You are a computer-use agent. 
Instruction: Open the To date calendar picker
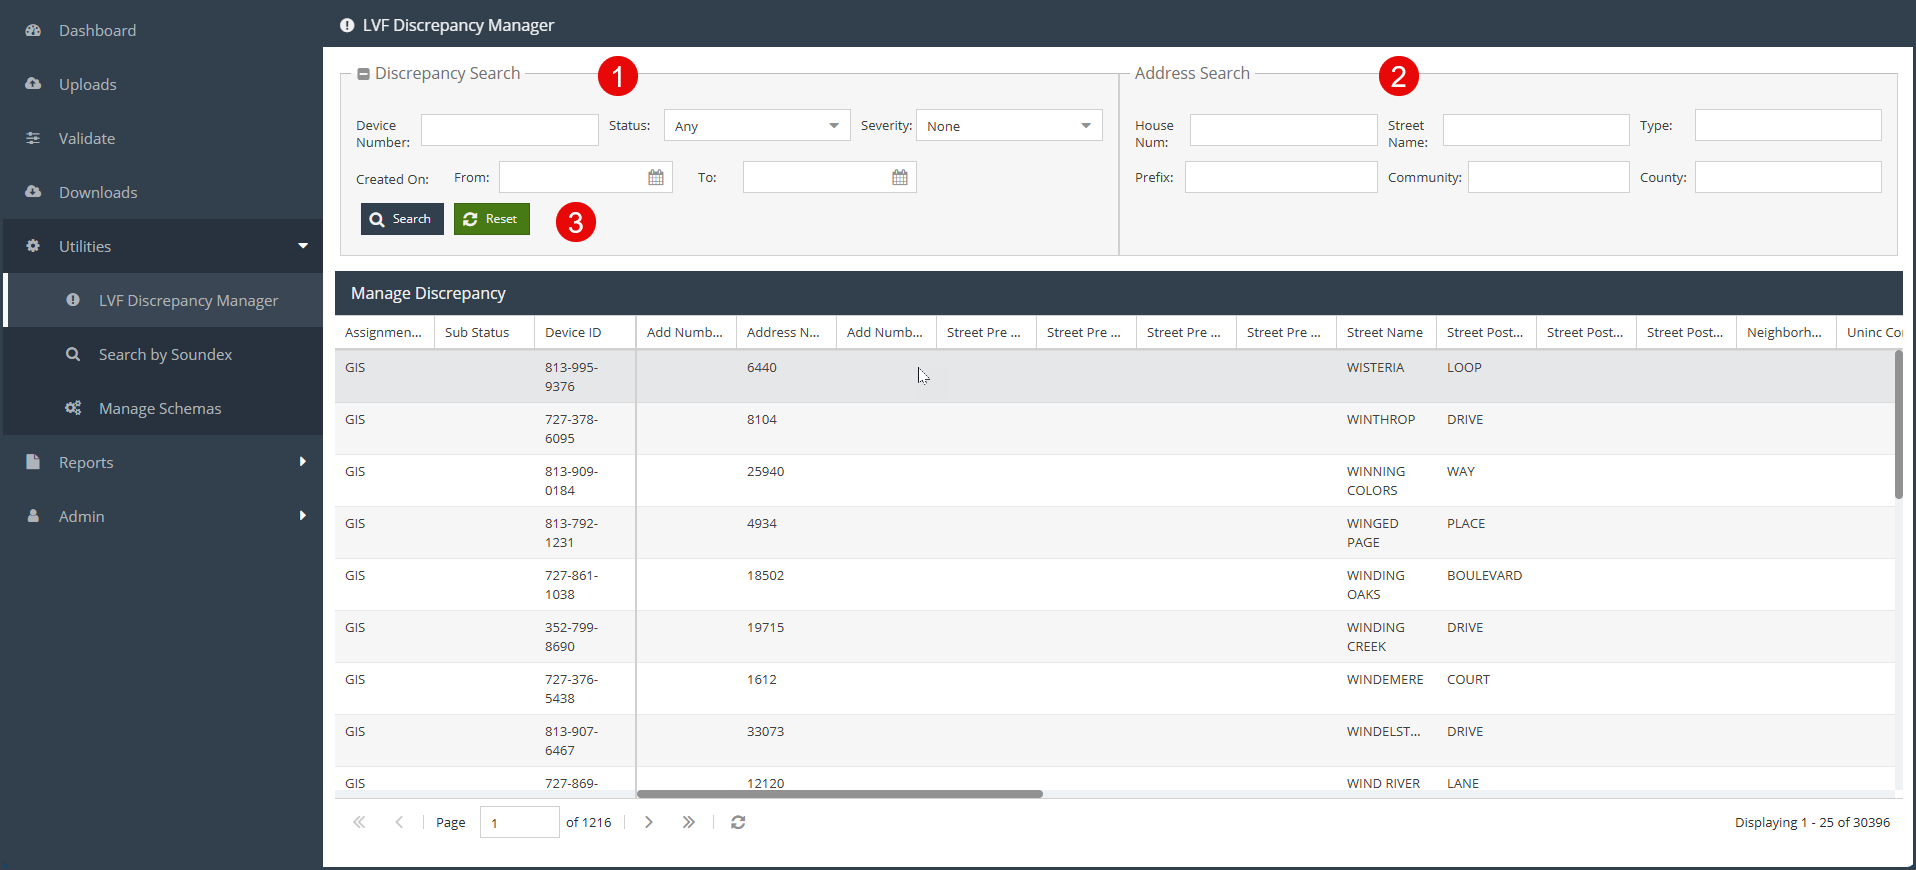900,177
